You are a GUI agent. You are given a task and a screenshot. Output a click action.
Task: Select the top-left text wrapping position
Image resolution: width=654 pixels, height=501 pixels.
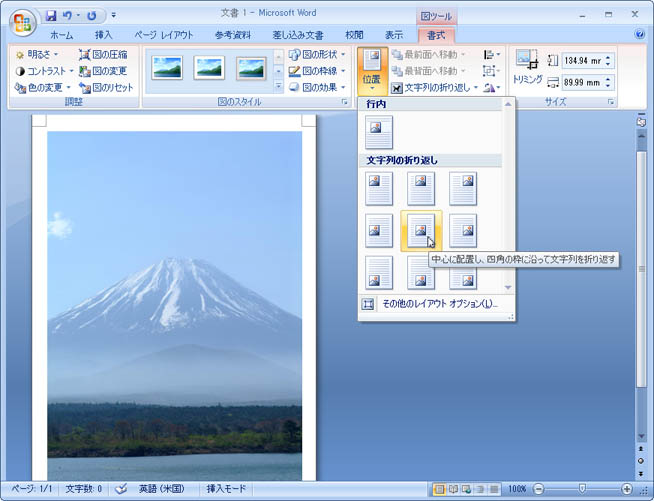click(x=379, y=188)
